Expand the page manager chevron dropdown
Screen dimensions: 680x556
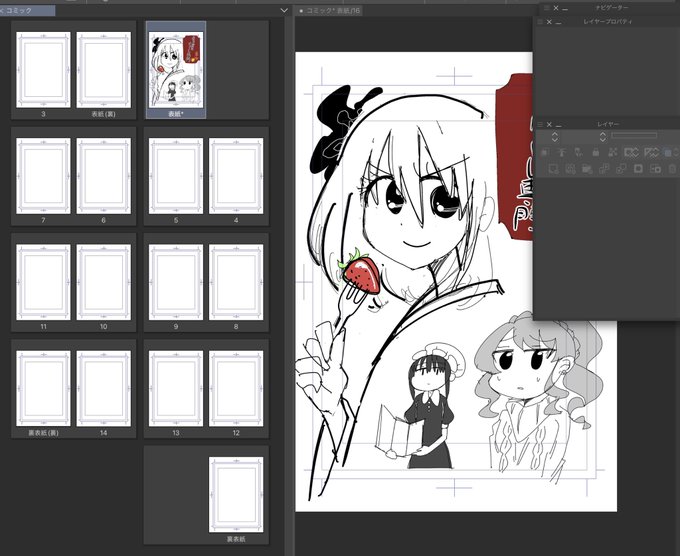pos(284,10)
